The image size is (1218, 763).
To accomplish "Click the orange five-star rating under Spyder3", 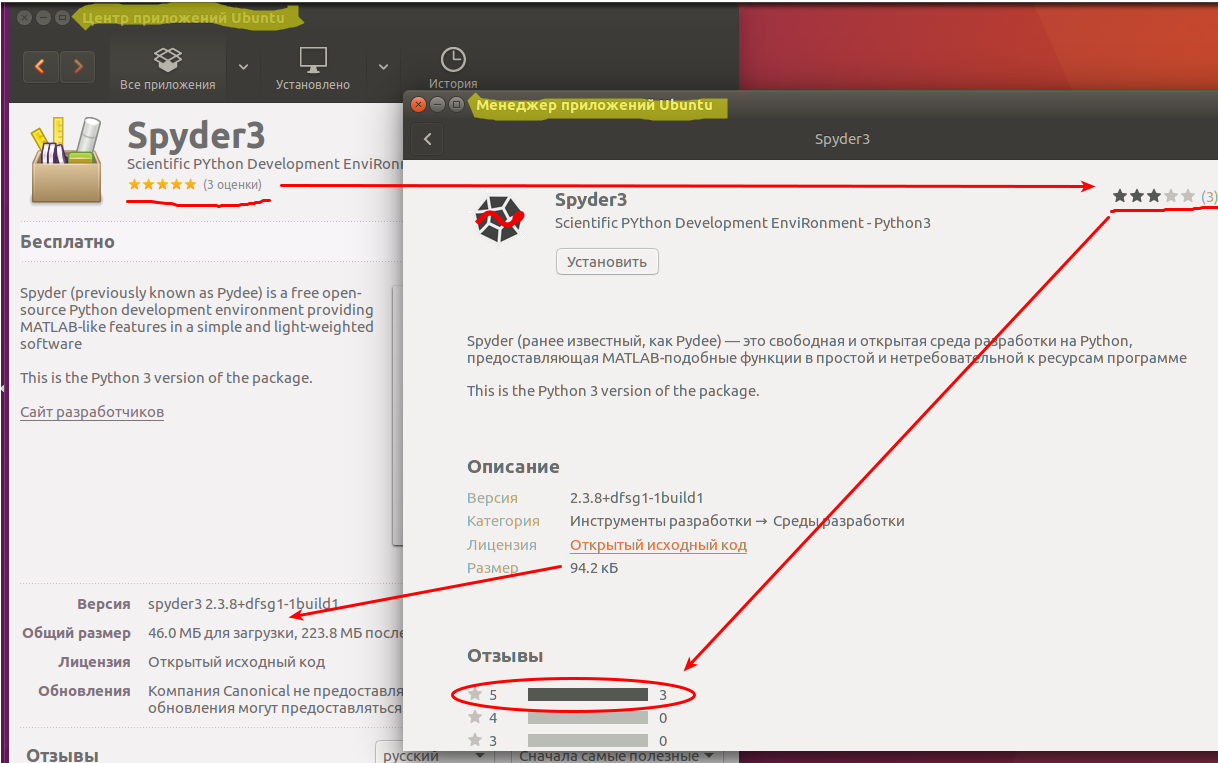I will click(162, 185).
